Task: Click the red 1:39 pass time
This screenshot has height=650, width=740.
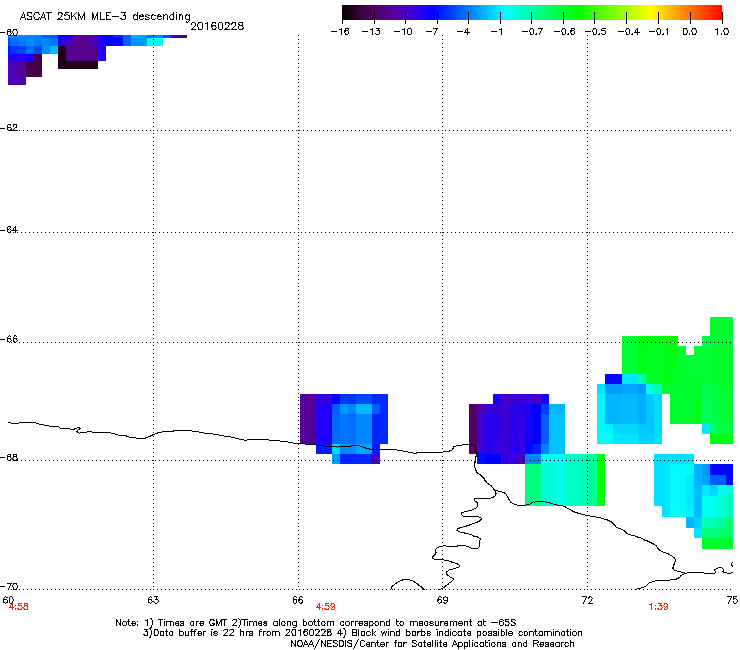Action: point(658,607)
